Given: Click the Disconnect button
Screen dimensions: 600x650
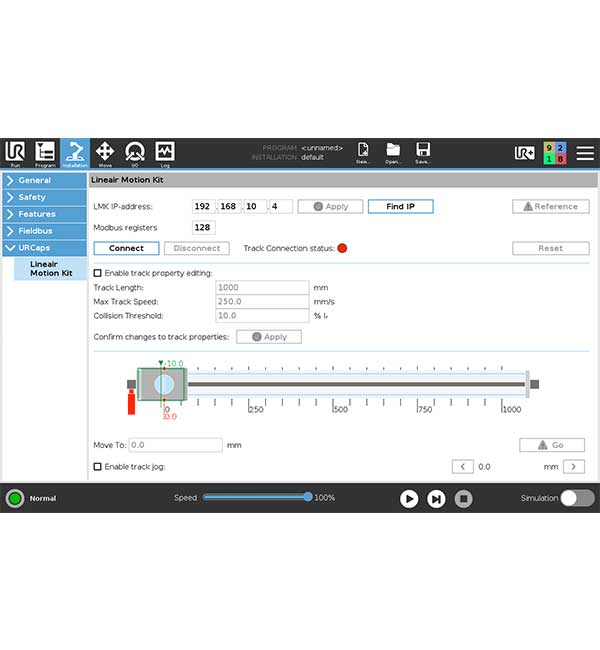Looking at the screenshot, I should [197, 248].
